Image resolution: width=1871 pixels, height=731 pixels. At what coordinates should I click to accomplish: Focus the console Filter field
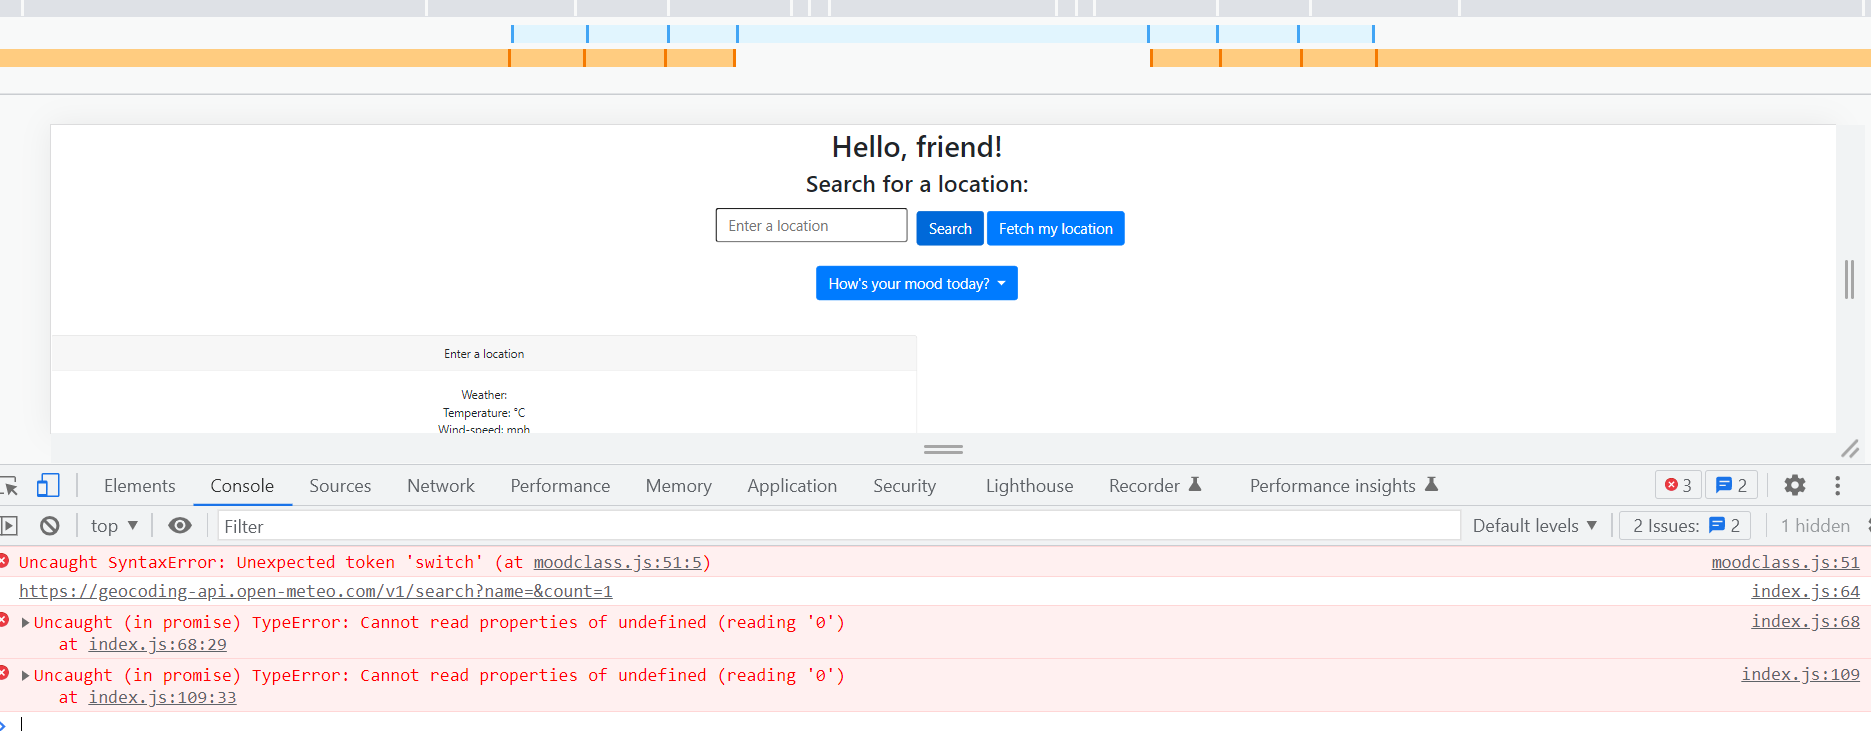(839, 526)
